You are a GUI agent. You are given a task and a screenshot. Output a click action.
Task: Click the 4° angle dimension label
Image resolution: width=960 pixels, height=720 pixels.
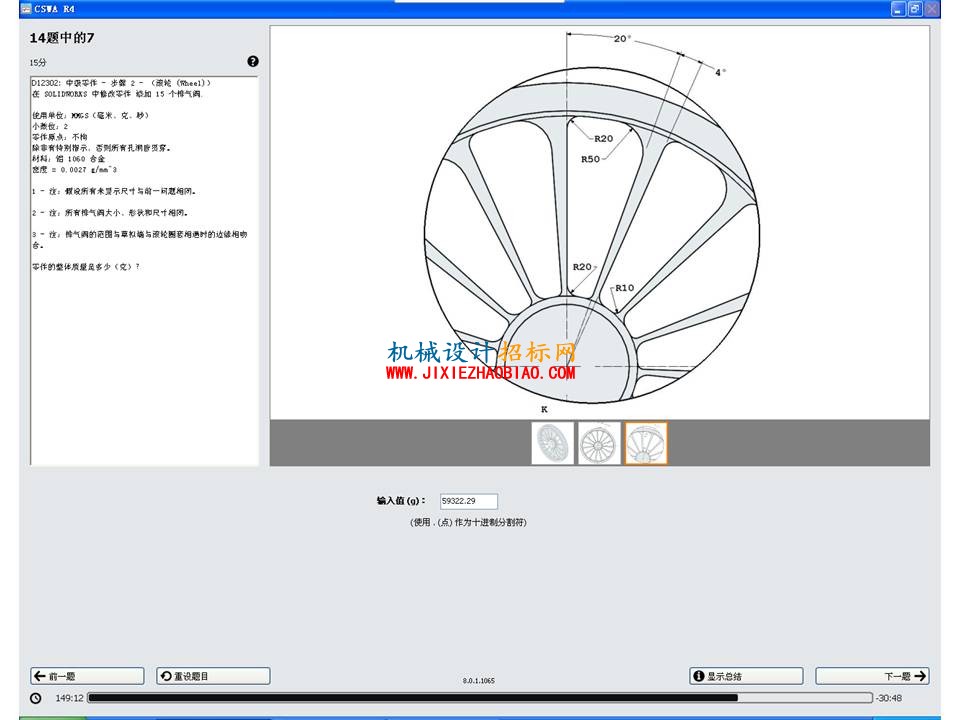point(721,72)
